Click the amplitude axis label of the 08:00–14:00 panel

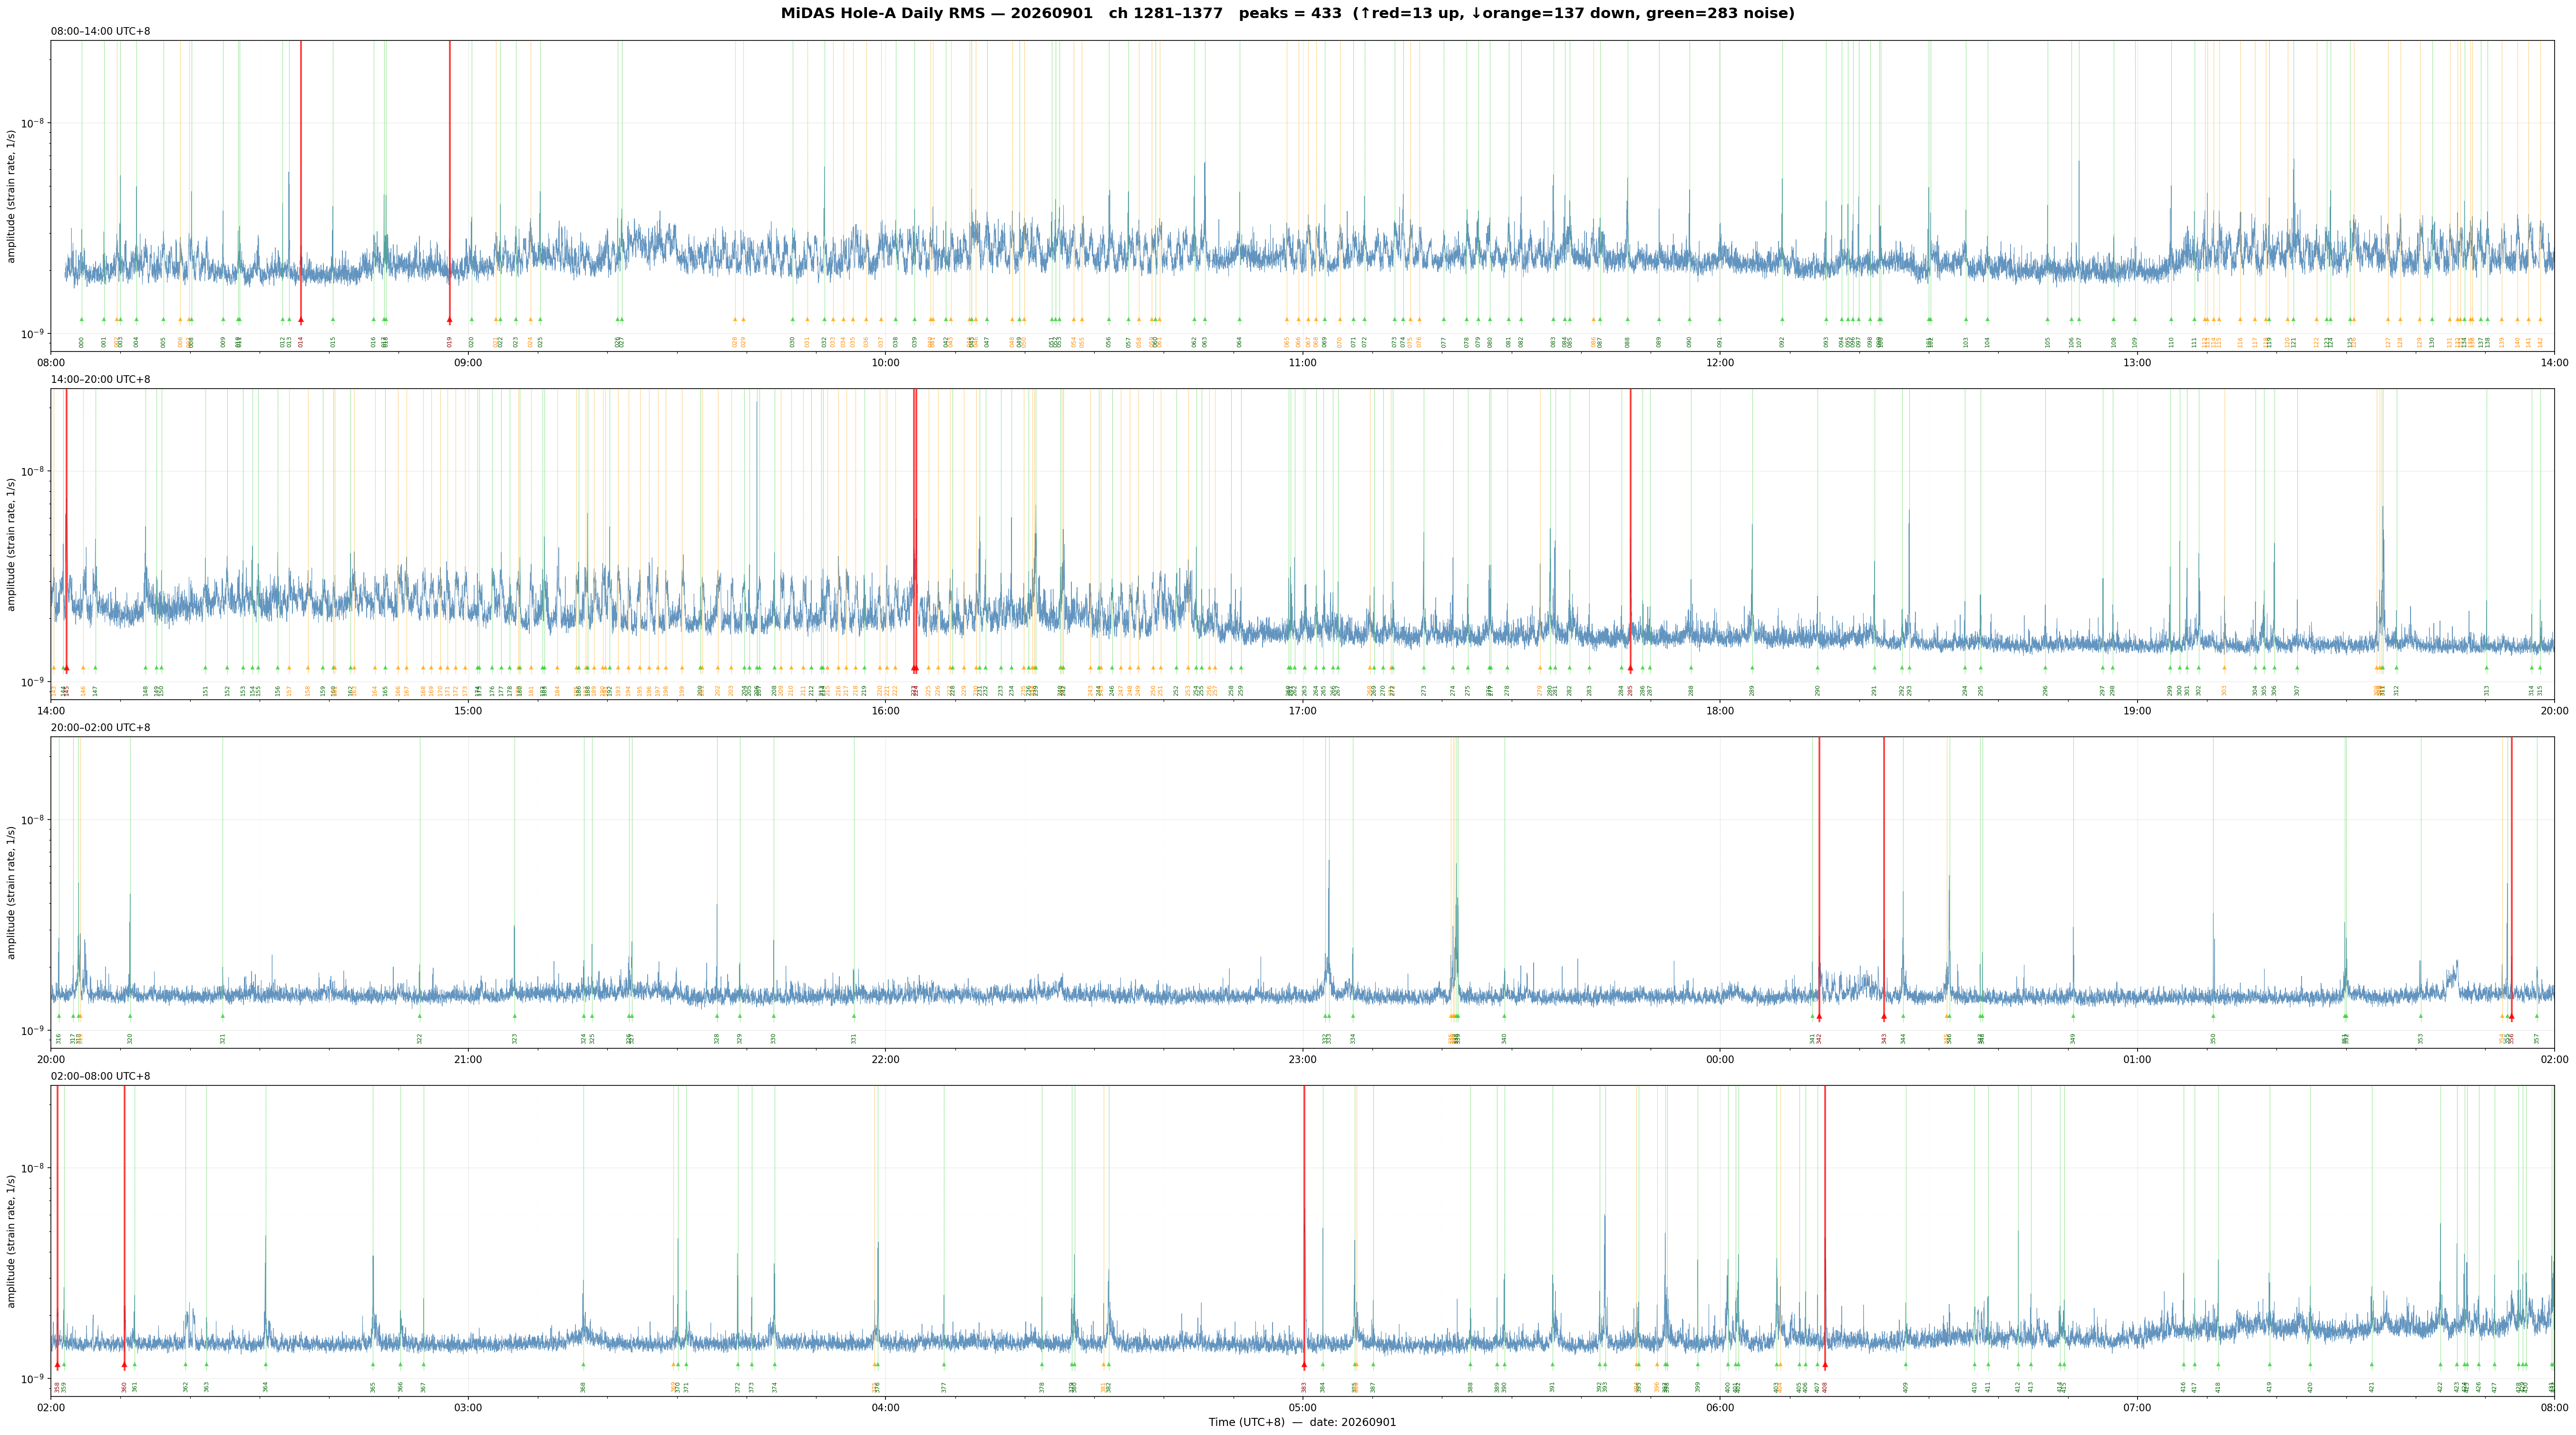[x=12, y=196]
